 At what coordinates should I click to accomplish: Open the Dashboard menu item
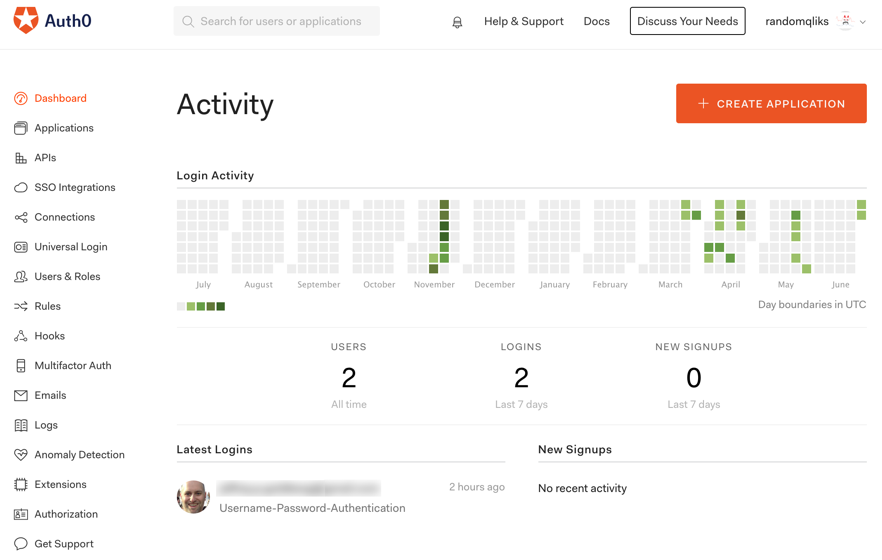(61, 98)
